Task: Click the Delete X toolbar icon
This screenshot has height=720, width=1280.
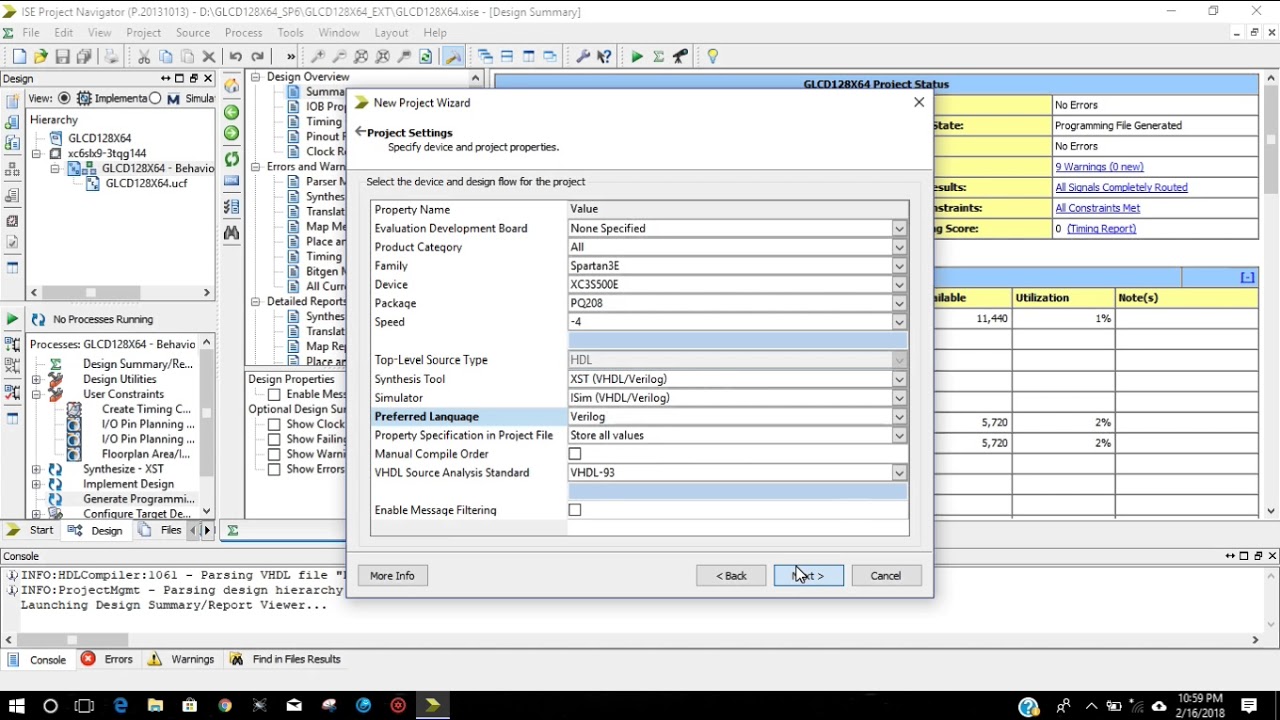Action: pyautogui.click(x=209, y=57)
